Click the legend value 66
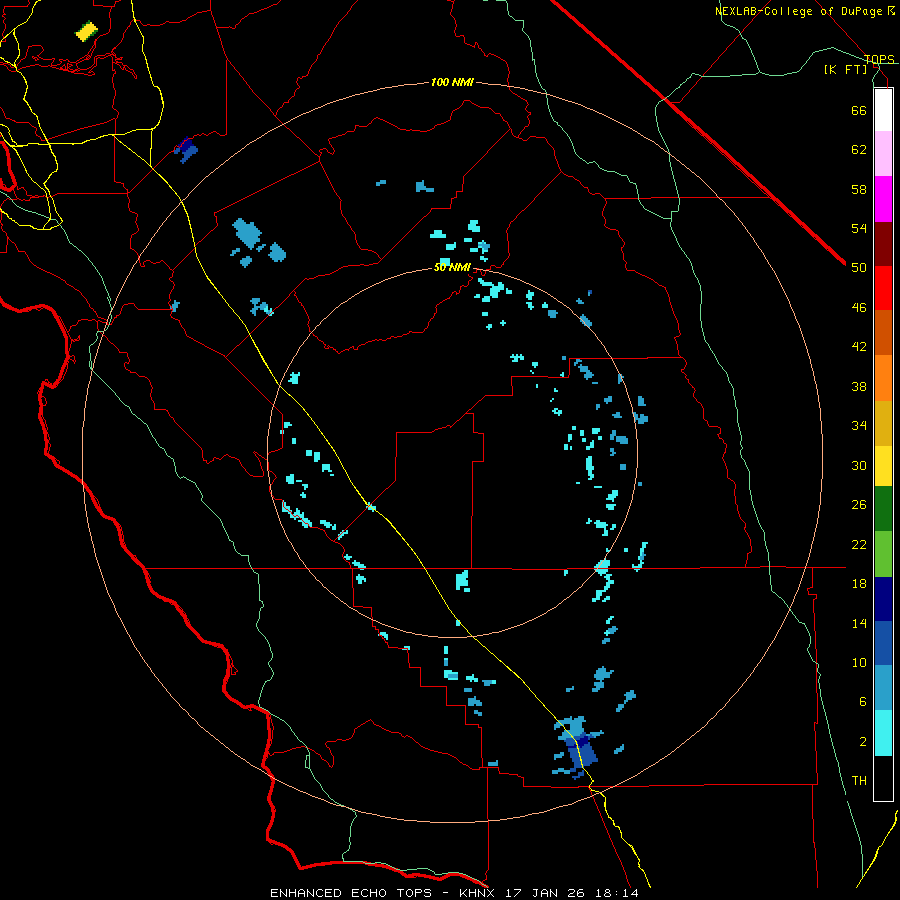Screen dimensions: 900x900 pos(859,110)
